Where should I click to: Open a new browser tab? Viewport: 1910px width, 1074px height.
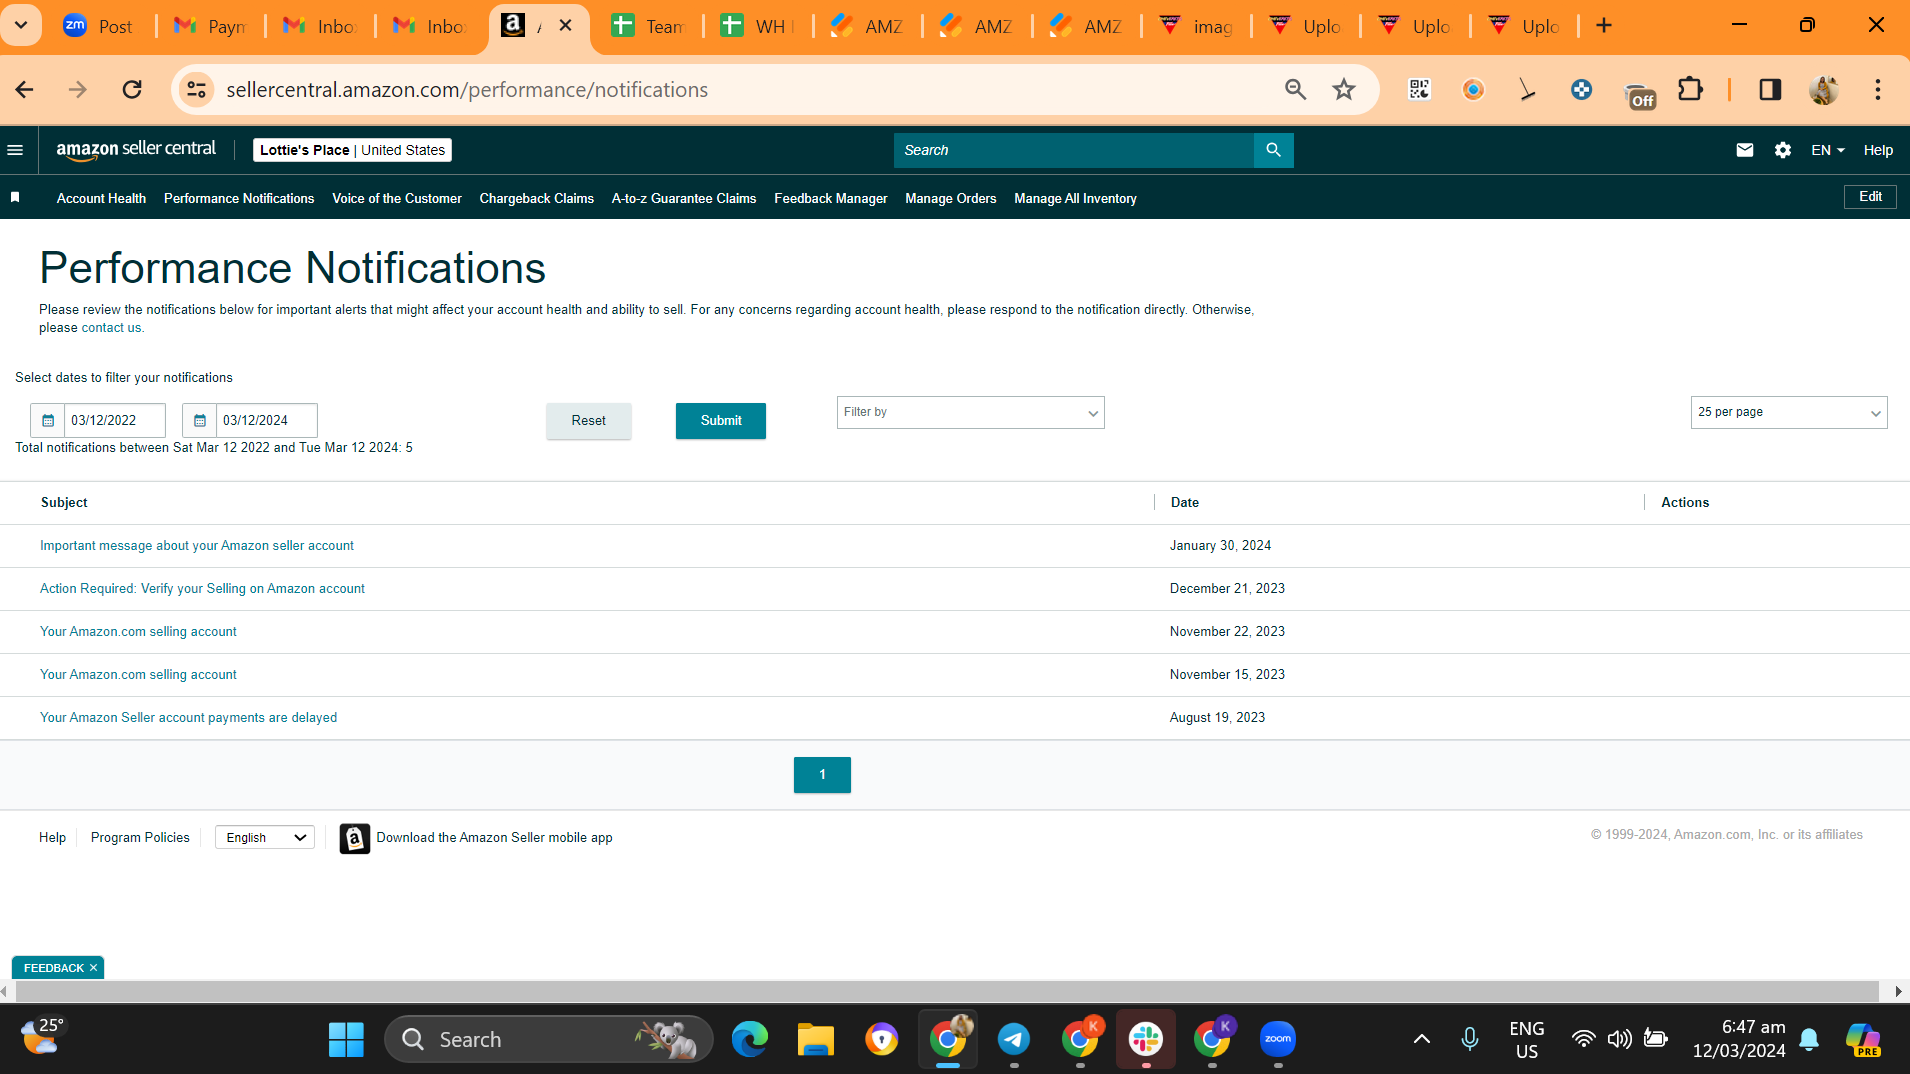click(x=1604, y=26)
